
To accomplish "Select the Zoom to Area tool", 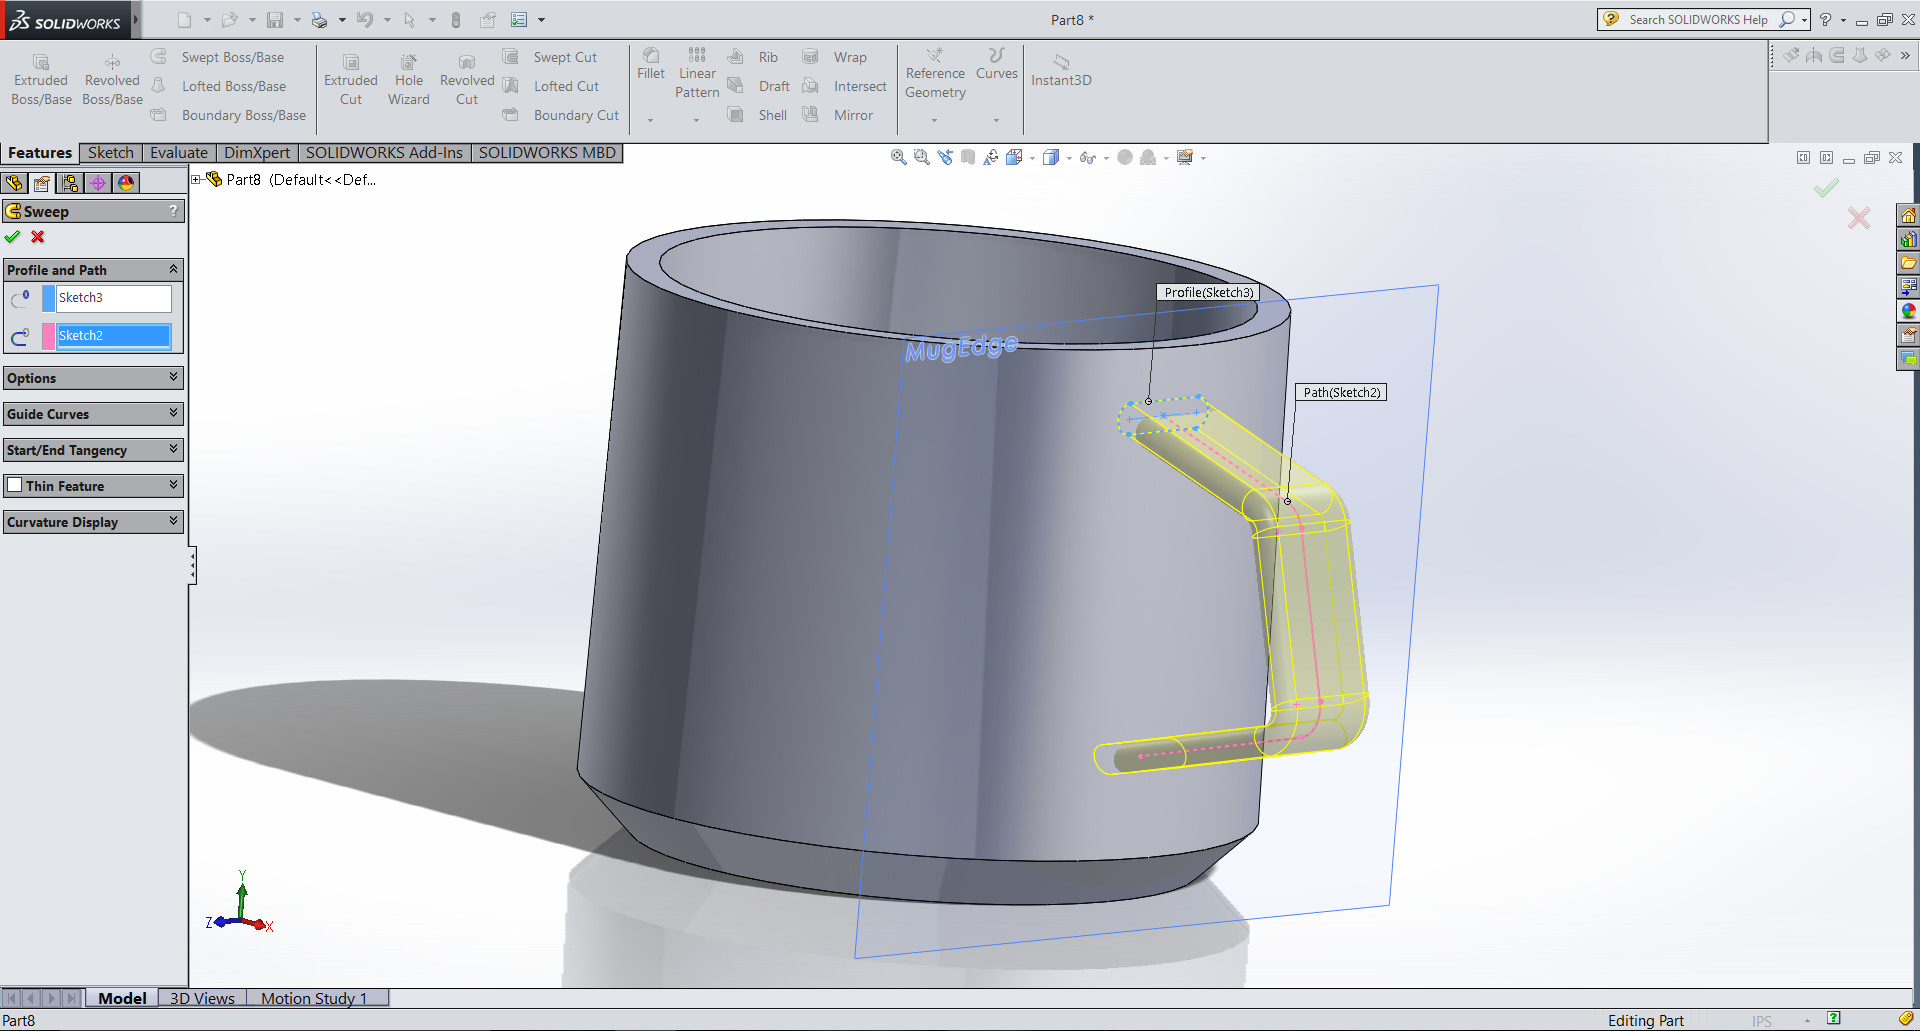I will click(922, 157).
